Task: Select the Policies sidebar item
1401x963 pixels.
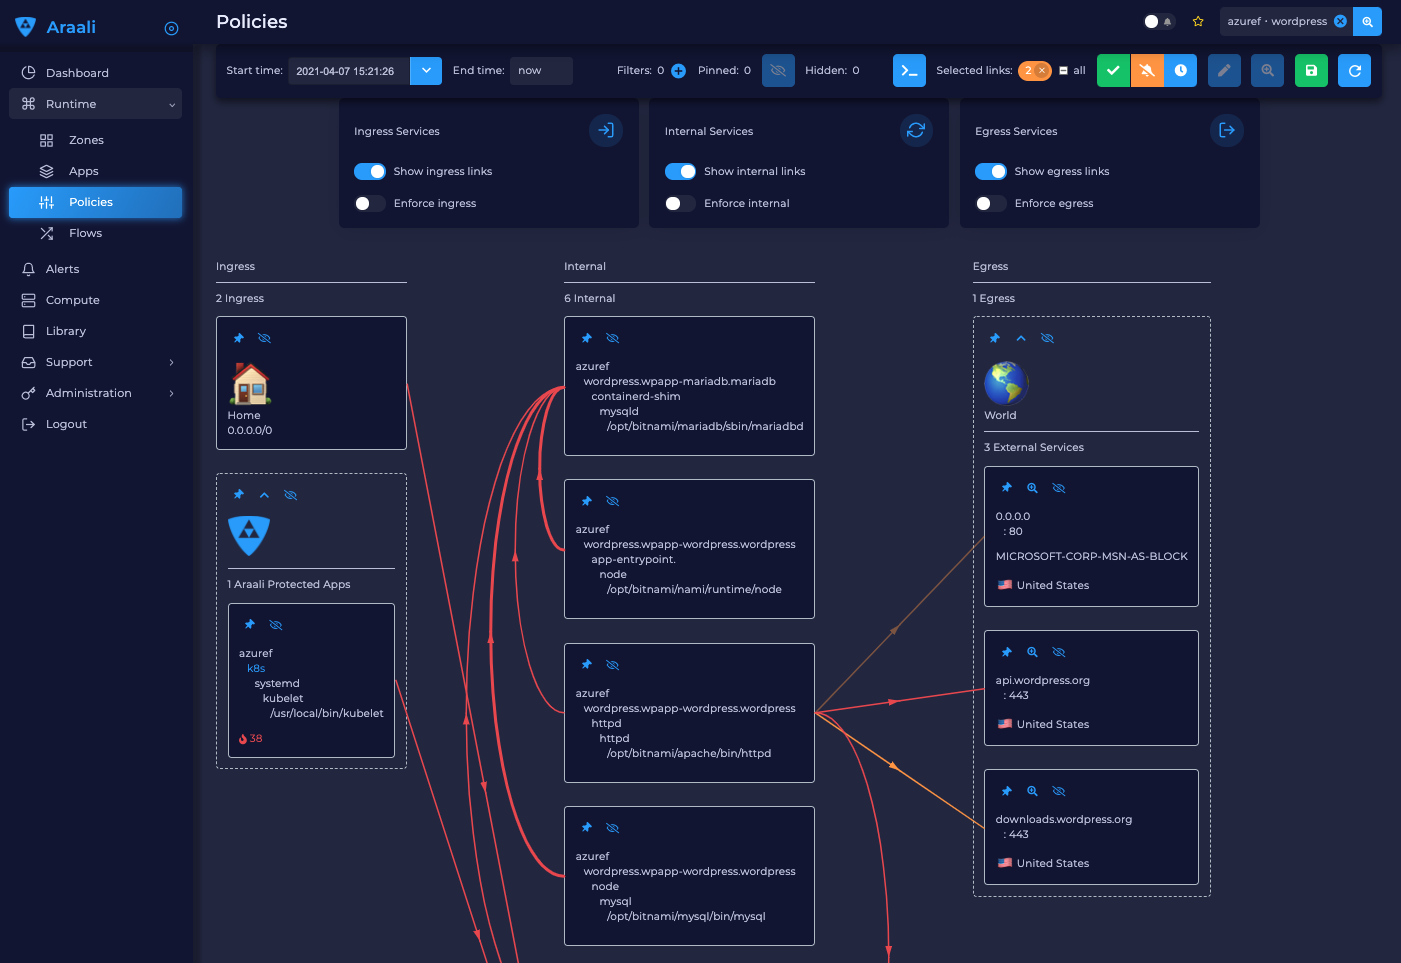Action: pos(96,202)
